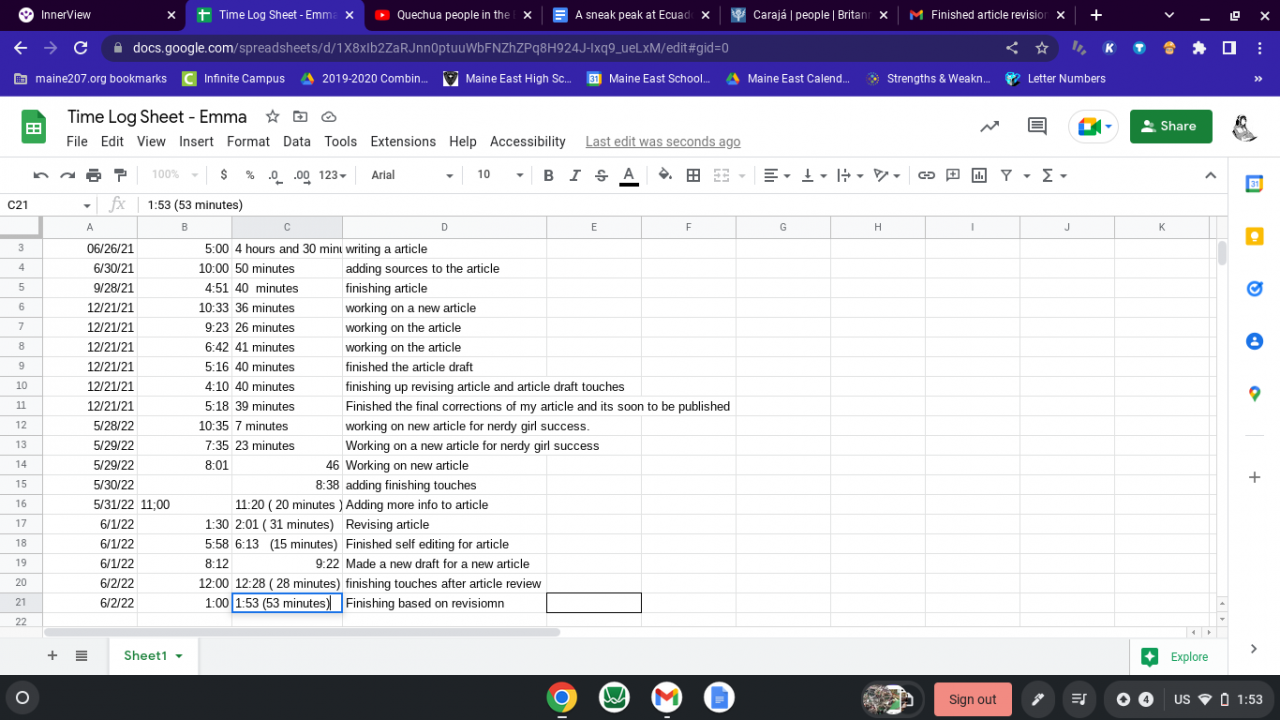
Task: Toggle bold formatting
Action: click(548, 175)
